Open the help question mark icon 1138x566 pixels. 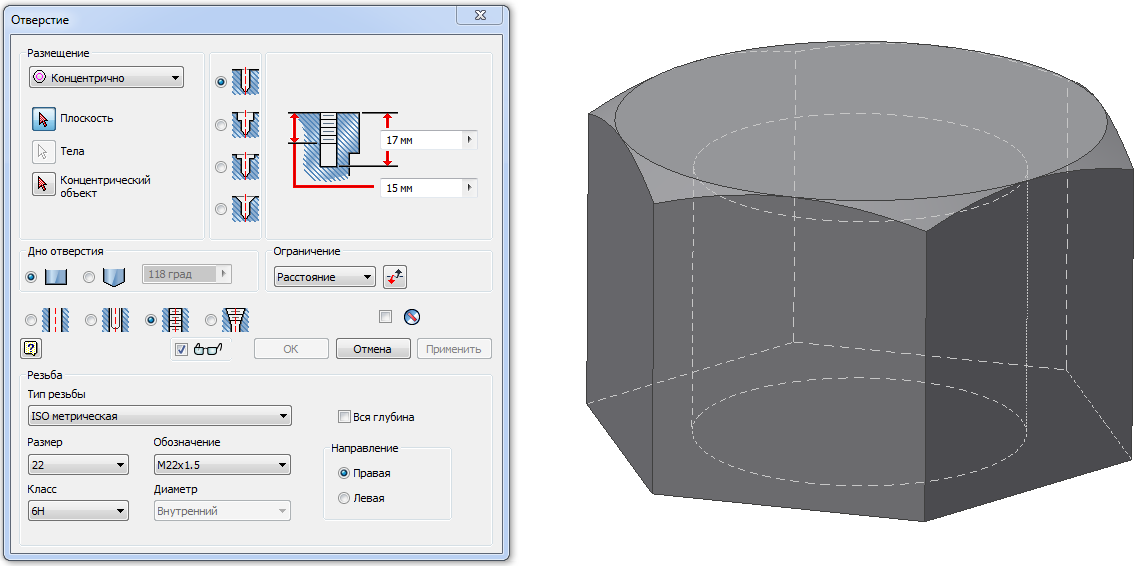[x=30, y=348]
